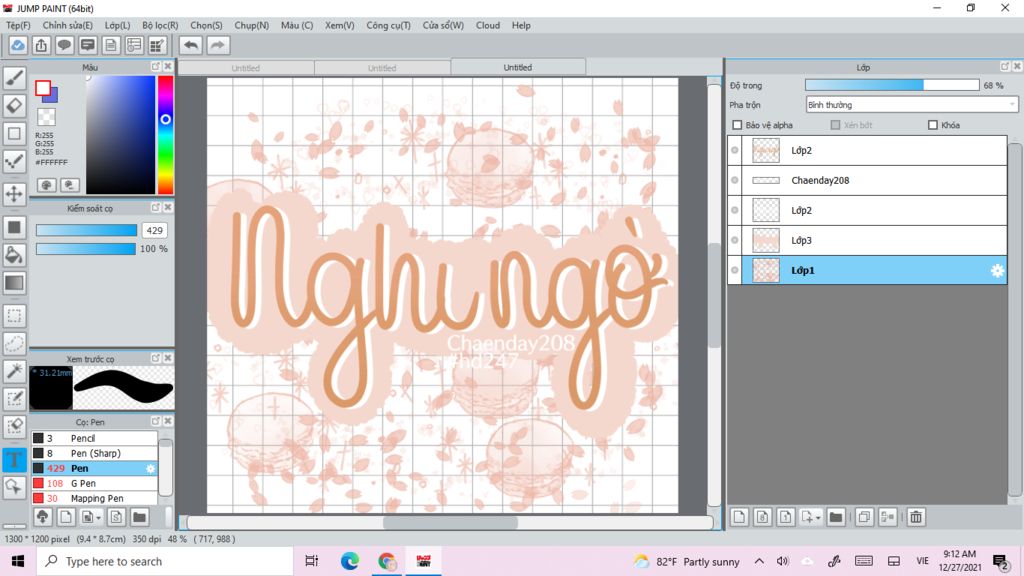This screenshot has height=576, width=1024.
Task: Switch to the active third Untitled tab
Action: pos(517,67)
